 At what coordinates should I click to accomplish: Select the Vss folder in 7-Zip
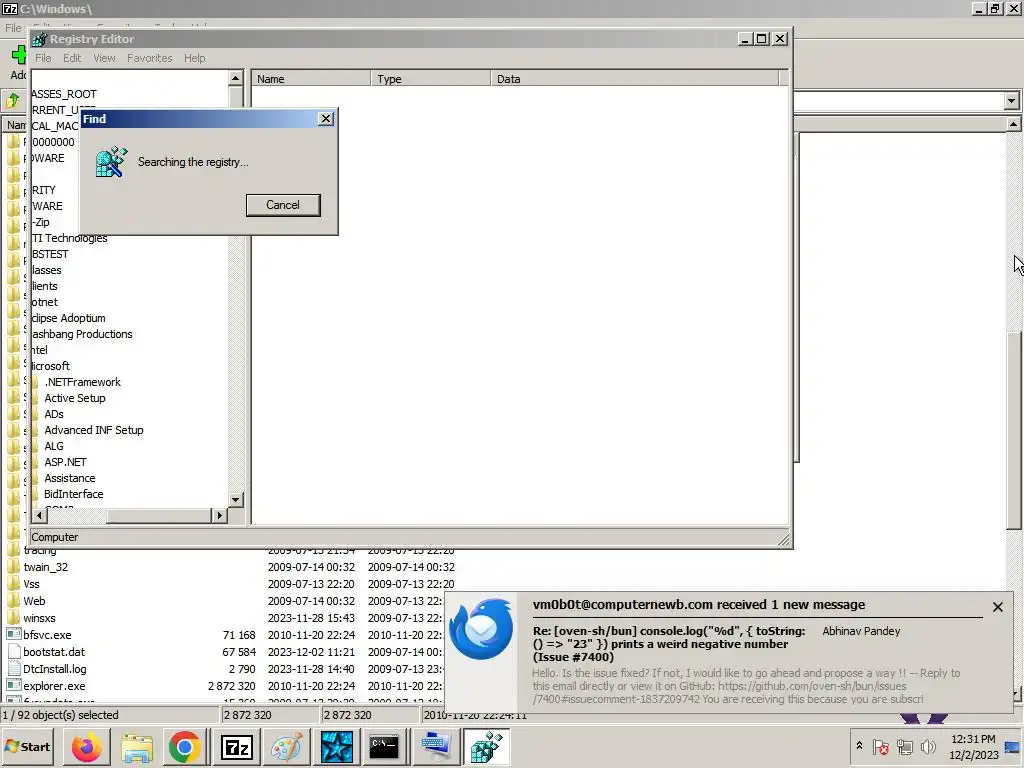coord(31,584)
